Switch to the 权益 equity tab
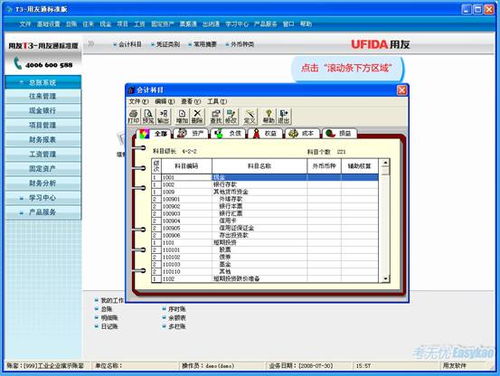500x376 pixels. (265, 134)
